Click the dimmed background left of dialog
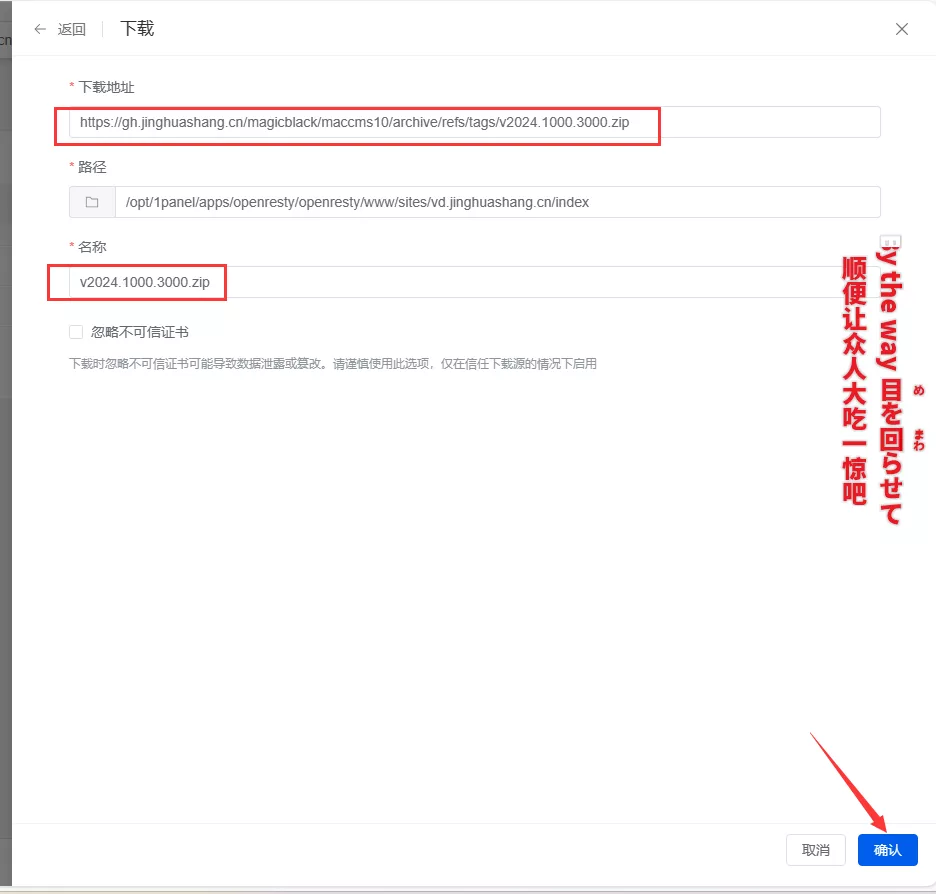Screen dimensions: 936x894 [5, 450]
